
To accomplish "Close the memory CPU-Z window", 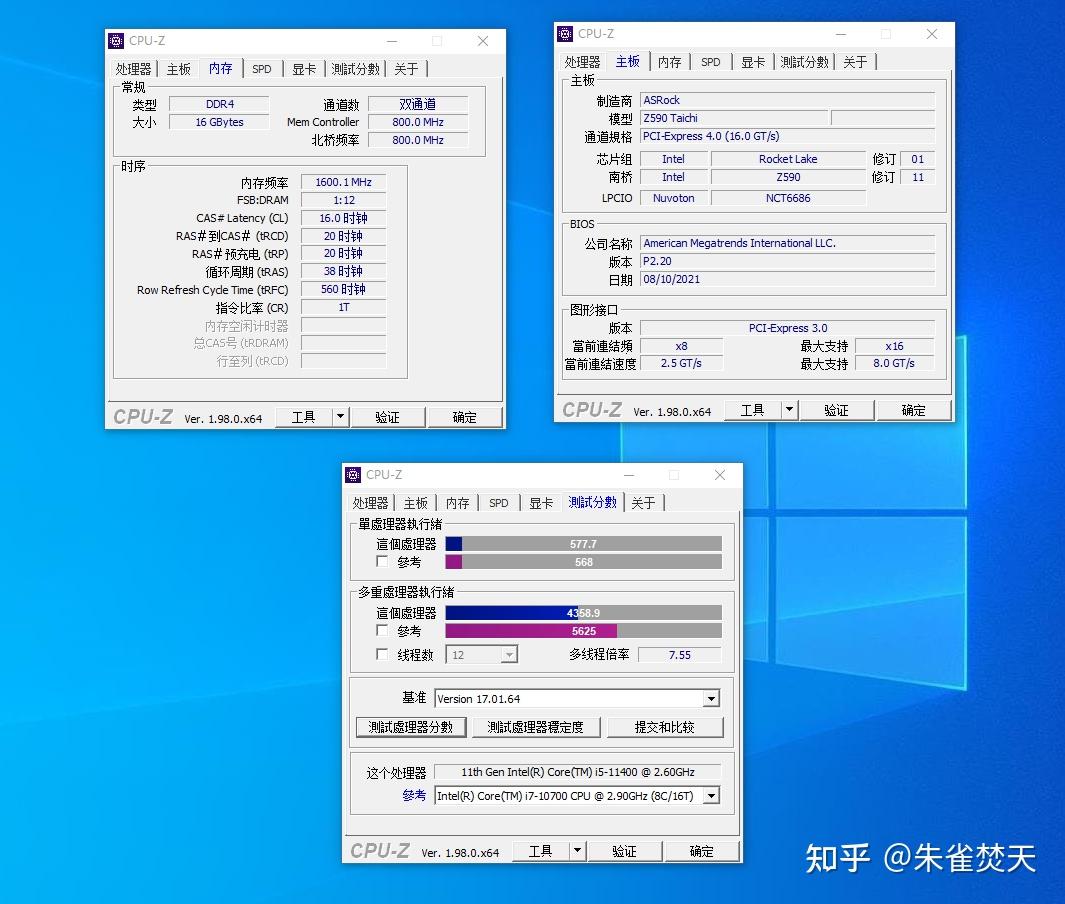I will [483, 41].
